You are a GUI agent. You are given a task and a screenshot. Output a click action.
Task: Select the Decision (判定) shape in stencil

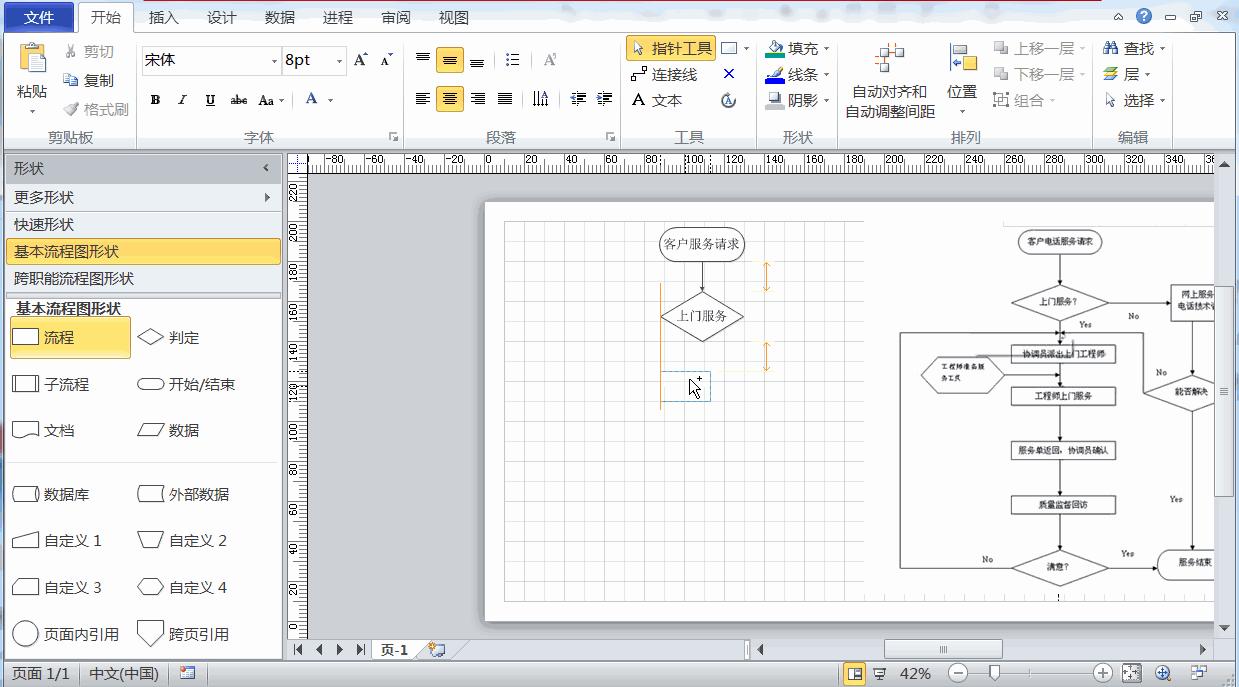coord(168,338)
